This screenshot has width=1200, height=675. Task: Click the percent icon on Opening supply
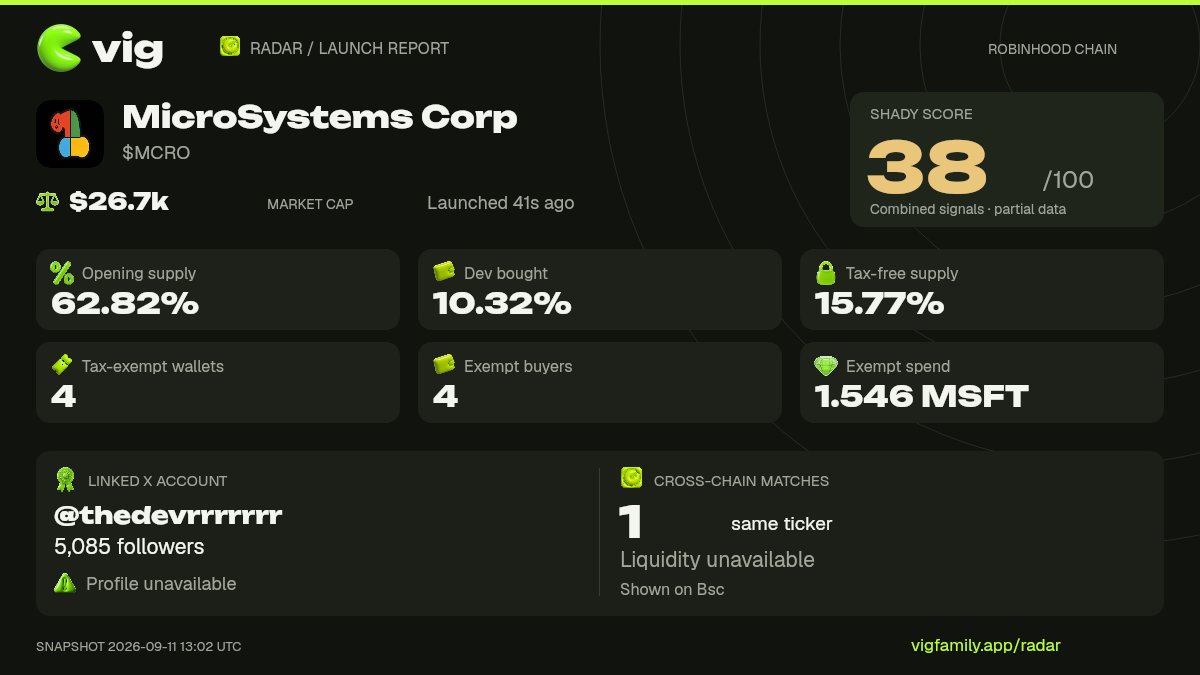[x=62, y=273]
